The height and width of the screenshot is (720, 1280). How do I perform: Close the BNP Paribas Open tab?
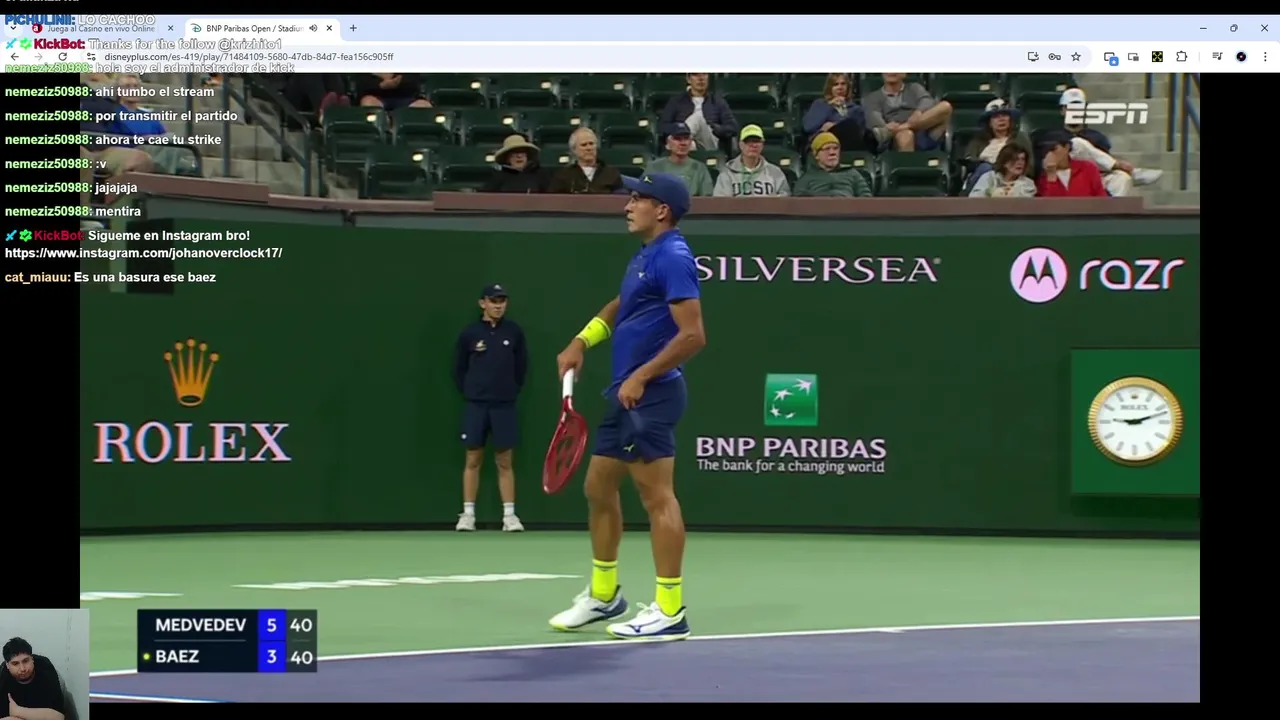pos(329,28)
